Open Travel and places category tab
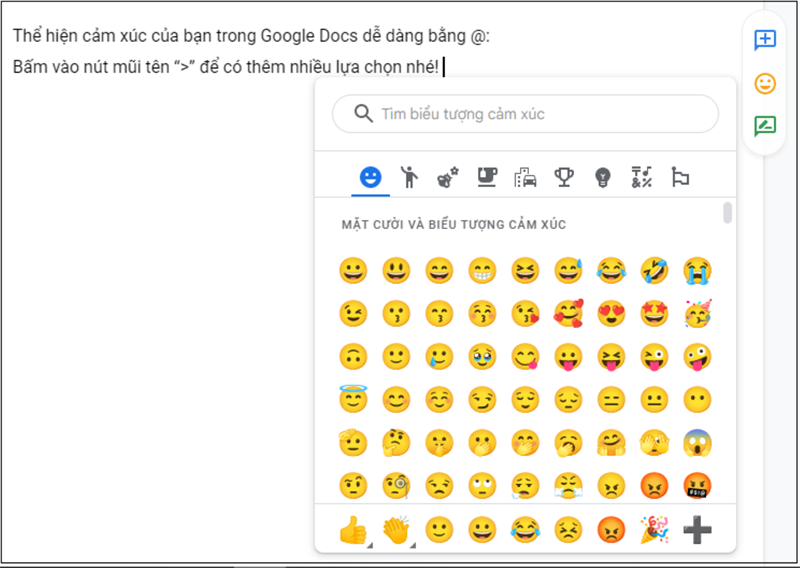Image resolution: width=800 pixels, height=568 pixels. (525, 178)
